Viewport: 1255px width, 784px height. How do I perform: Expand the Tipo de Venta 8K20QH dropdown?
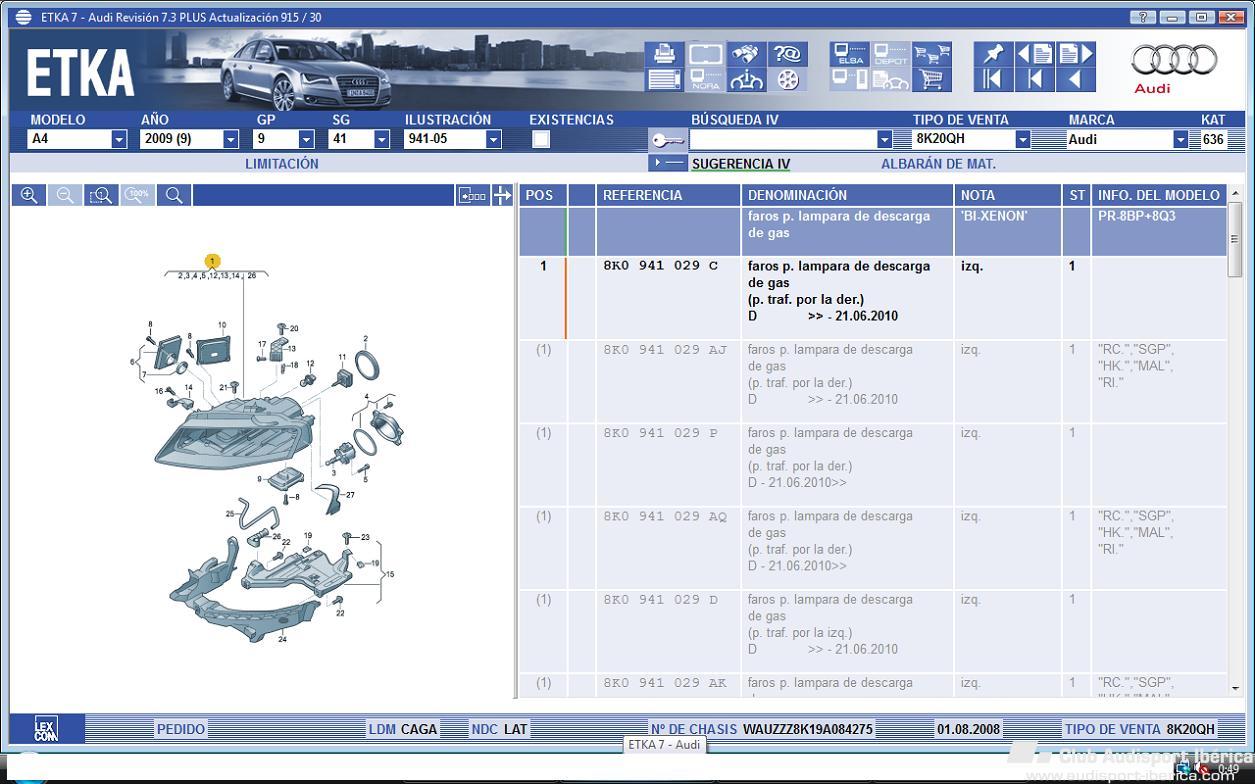[x=1022, y=140]
